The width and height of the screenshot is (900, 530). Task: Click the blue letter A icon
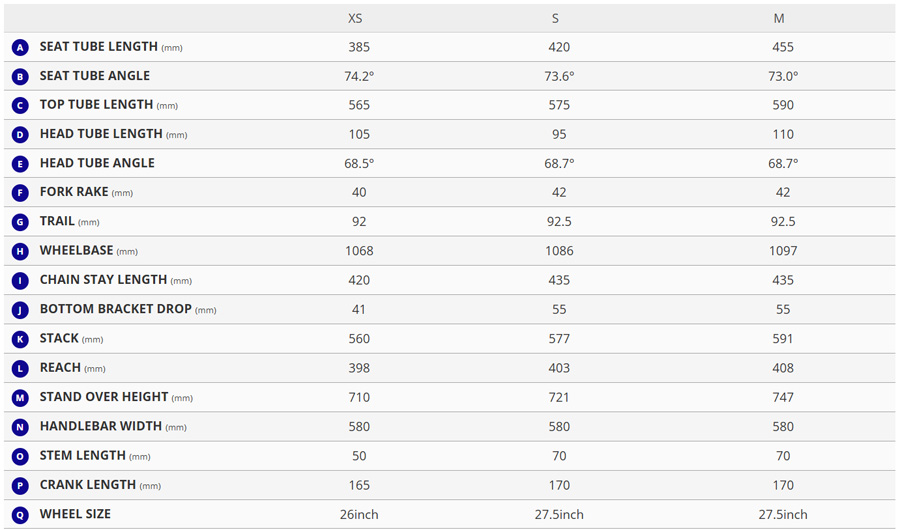coord(20,47)
